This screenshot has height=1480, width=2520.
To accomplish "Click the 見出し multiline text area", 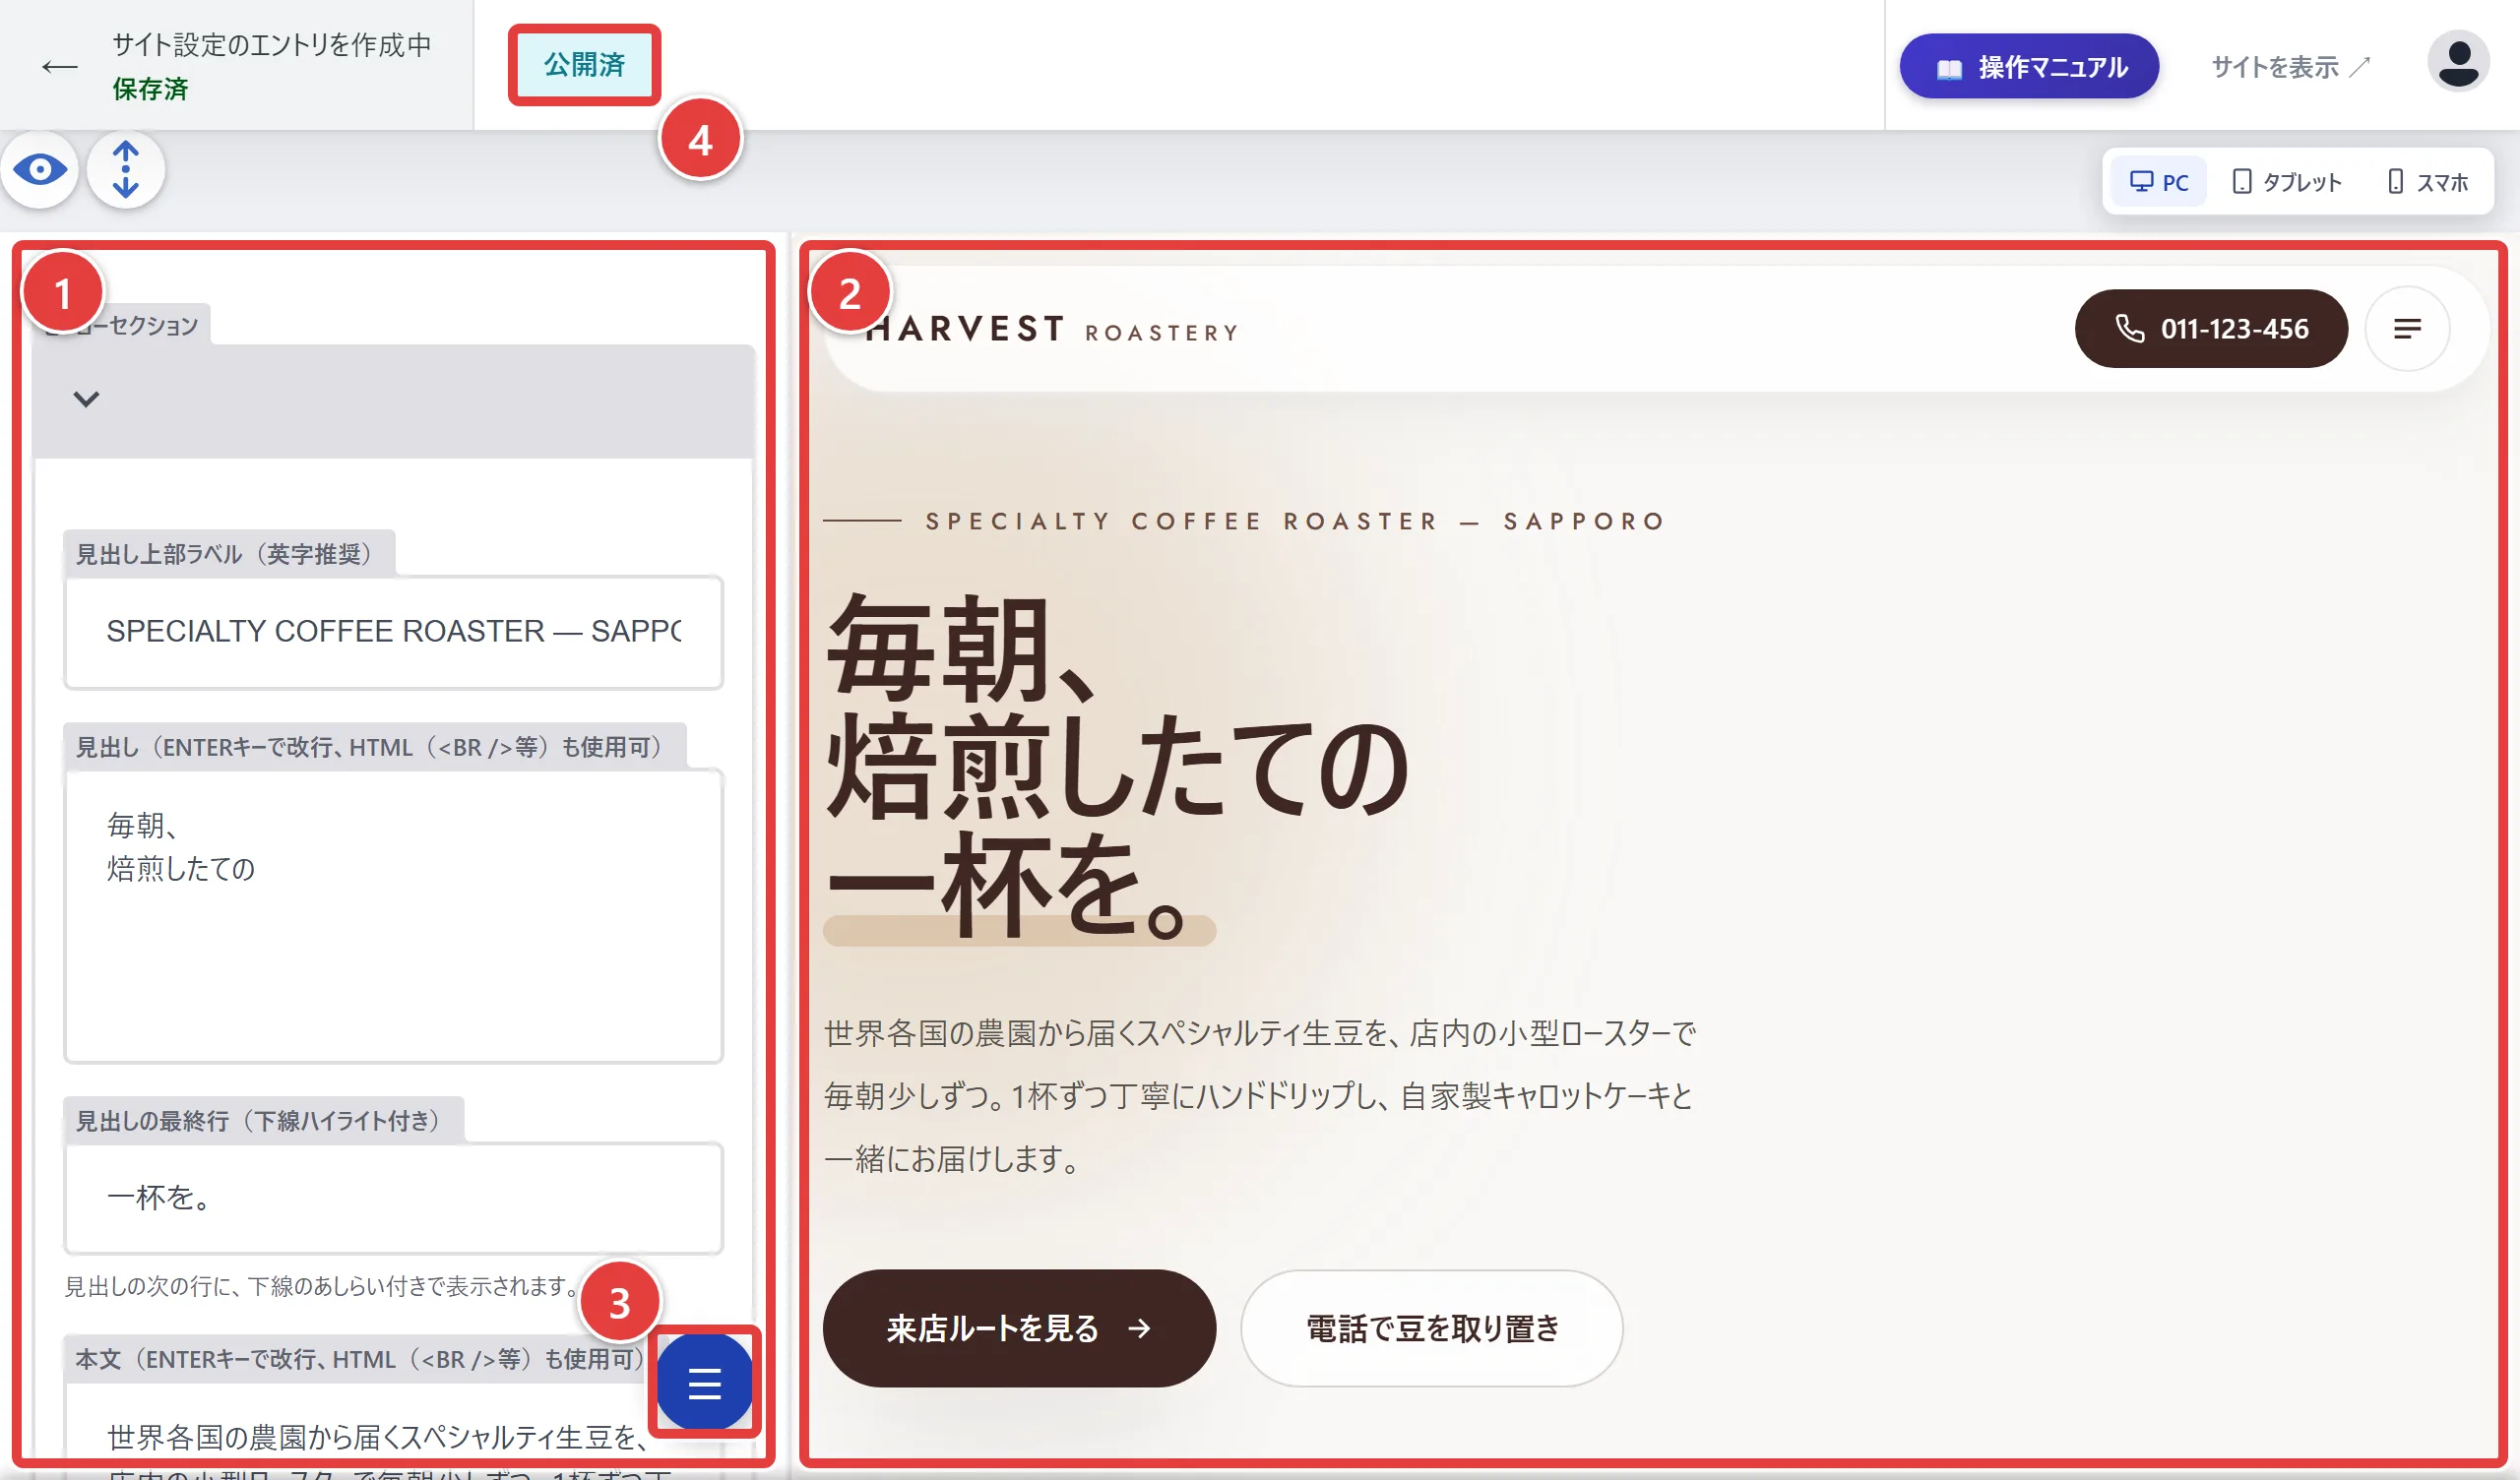I will point(393,916).
